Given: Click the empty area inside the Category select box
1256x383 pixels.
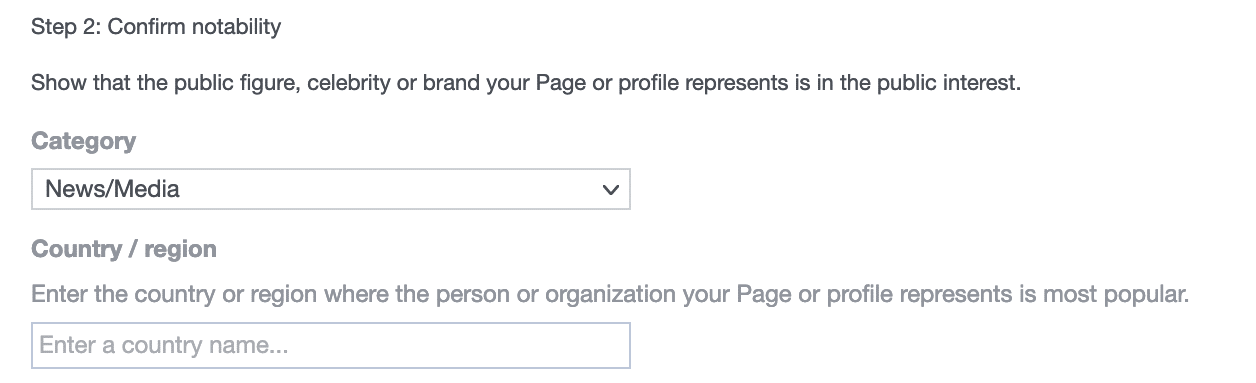Looking at the screenshot, I should (x=390, y=188).
